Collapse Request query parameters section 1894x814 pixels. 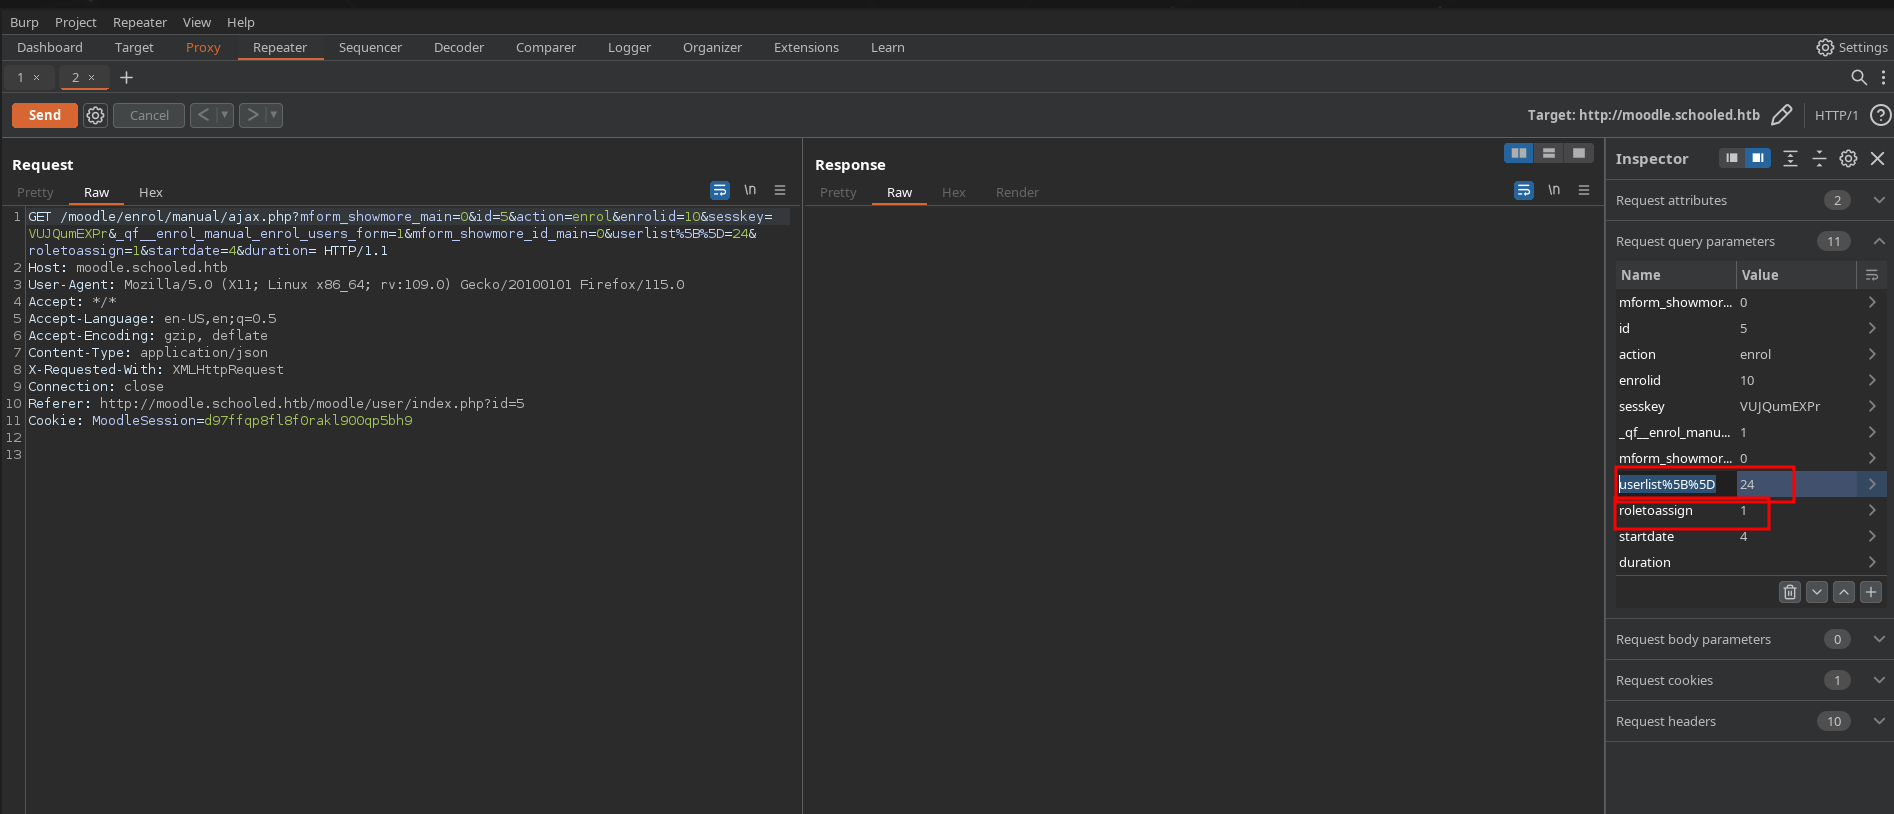1879,241
